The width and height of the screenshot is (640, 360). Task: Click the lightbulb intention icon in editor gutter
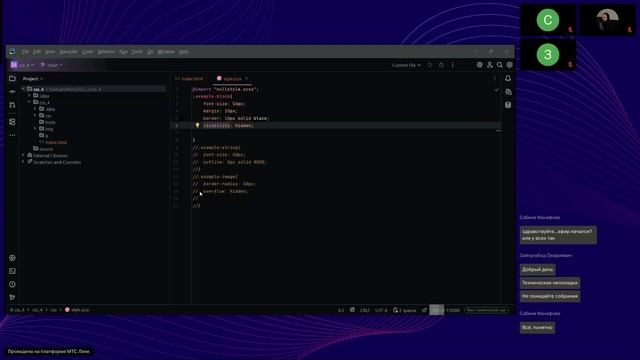tap(198, 125)
